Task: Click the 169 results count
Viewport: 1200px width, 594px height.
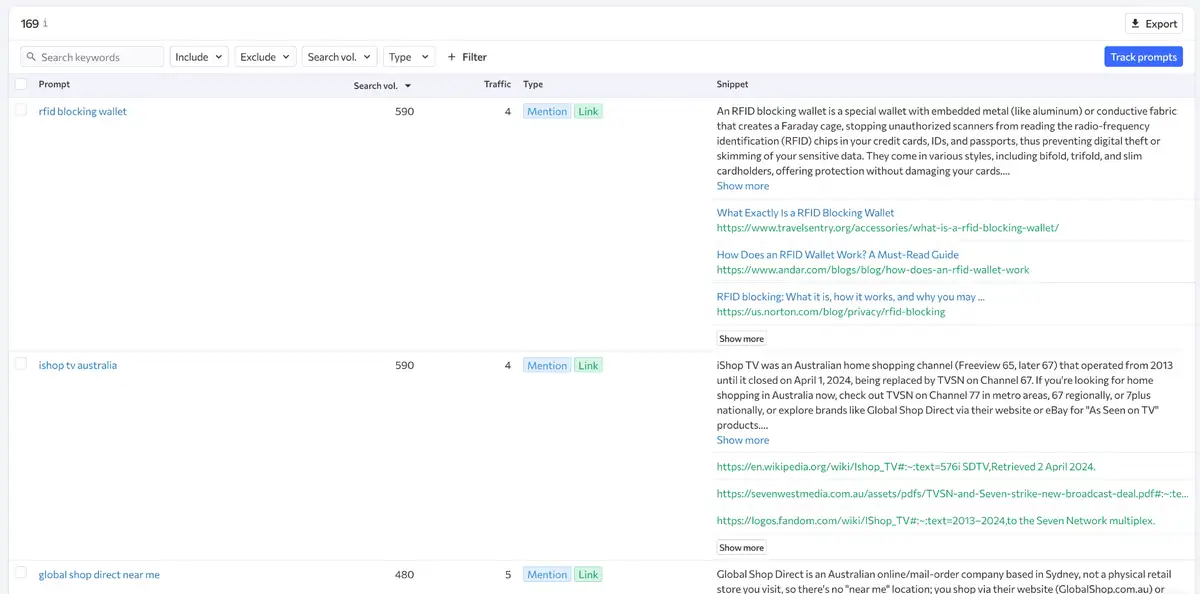Action: coord(30,24)
